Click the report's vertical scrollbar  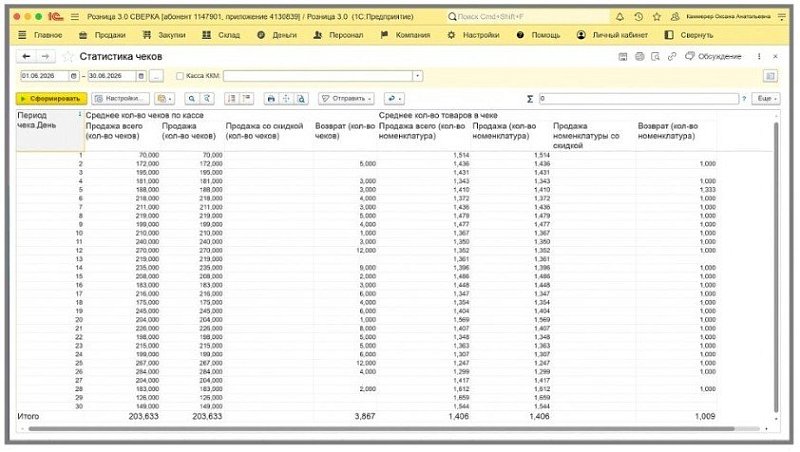coord(776,265)
